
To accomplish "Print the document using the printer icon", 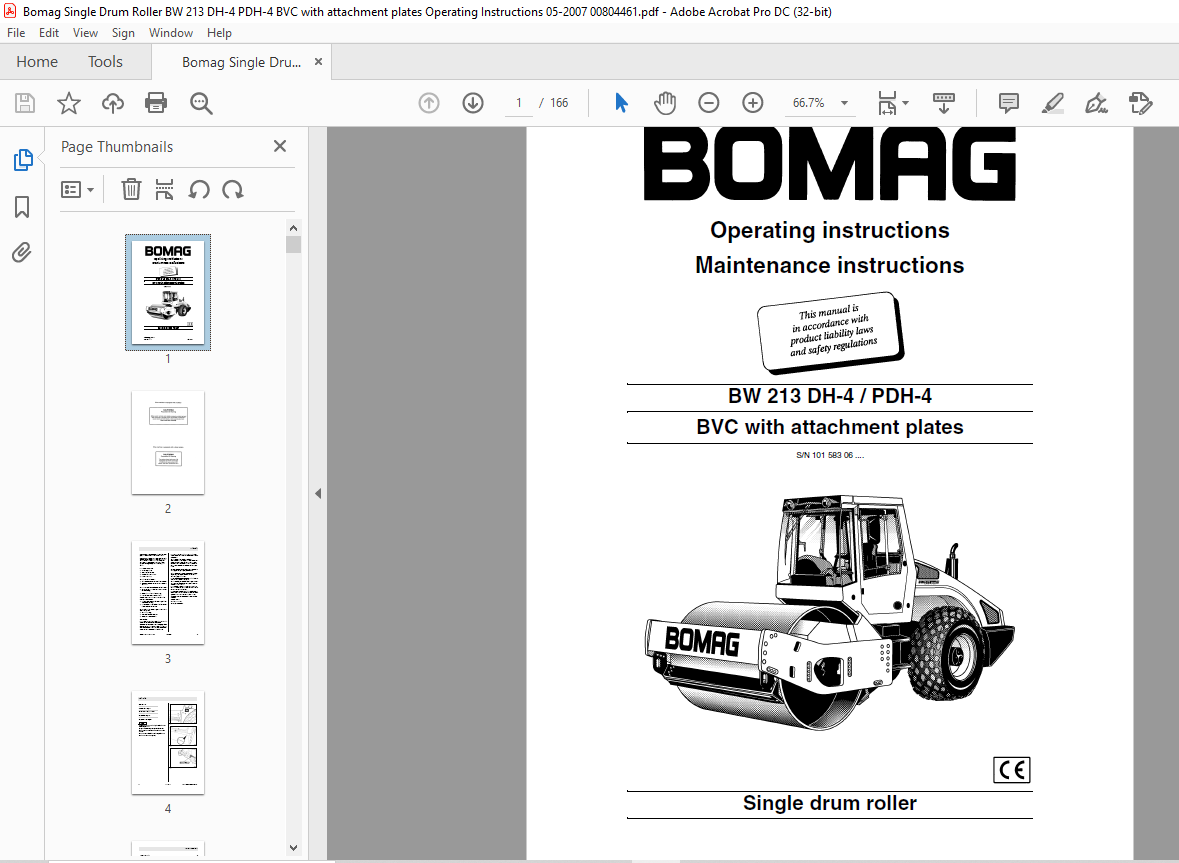I will (156, 103).
